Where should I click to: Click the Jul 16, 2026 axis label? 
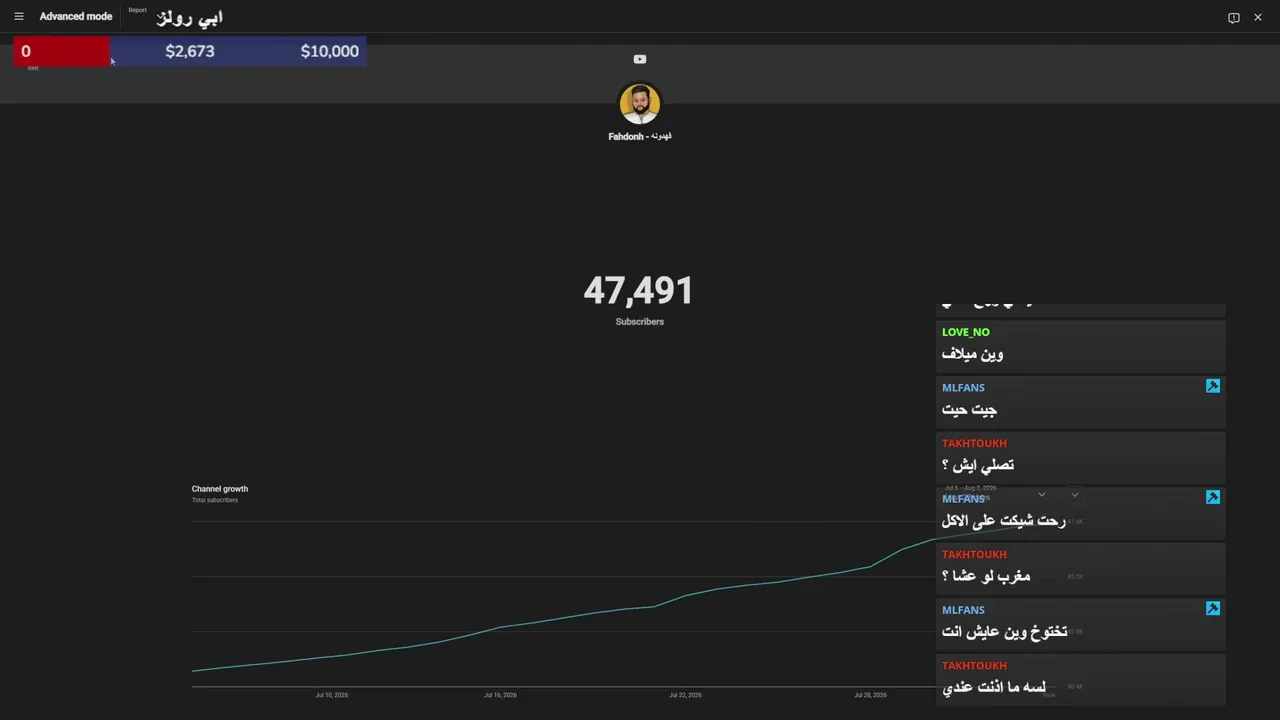point(500,695)
